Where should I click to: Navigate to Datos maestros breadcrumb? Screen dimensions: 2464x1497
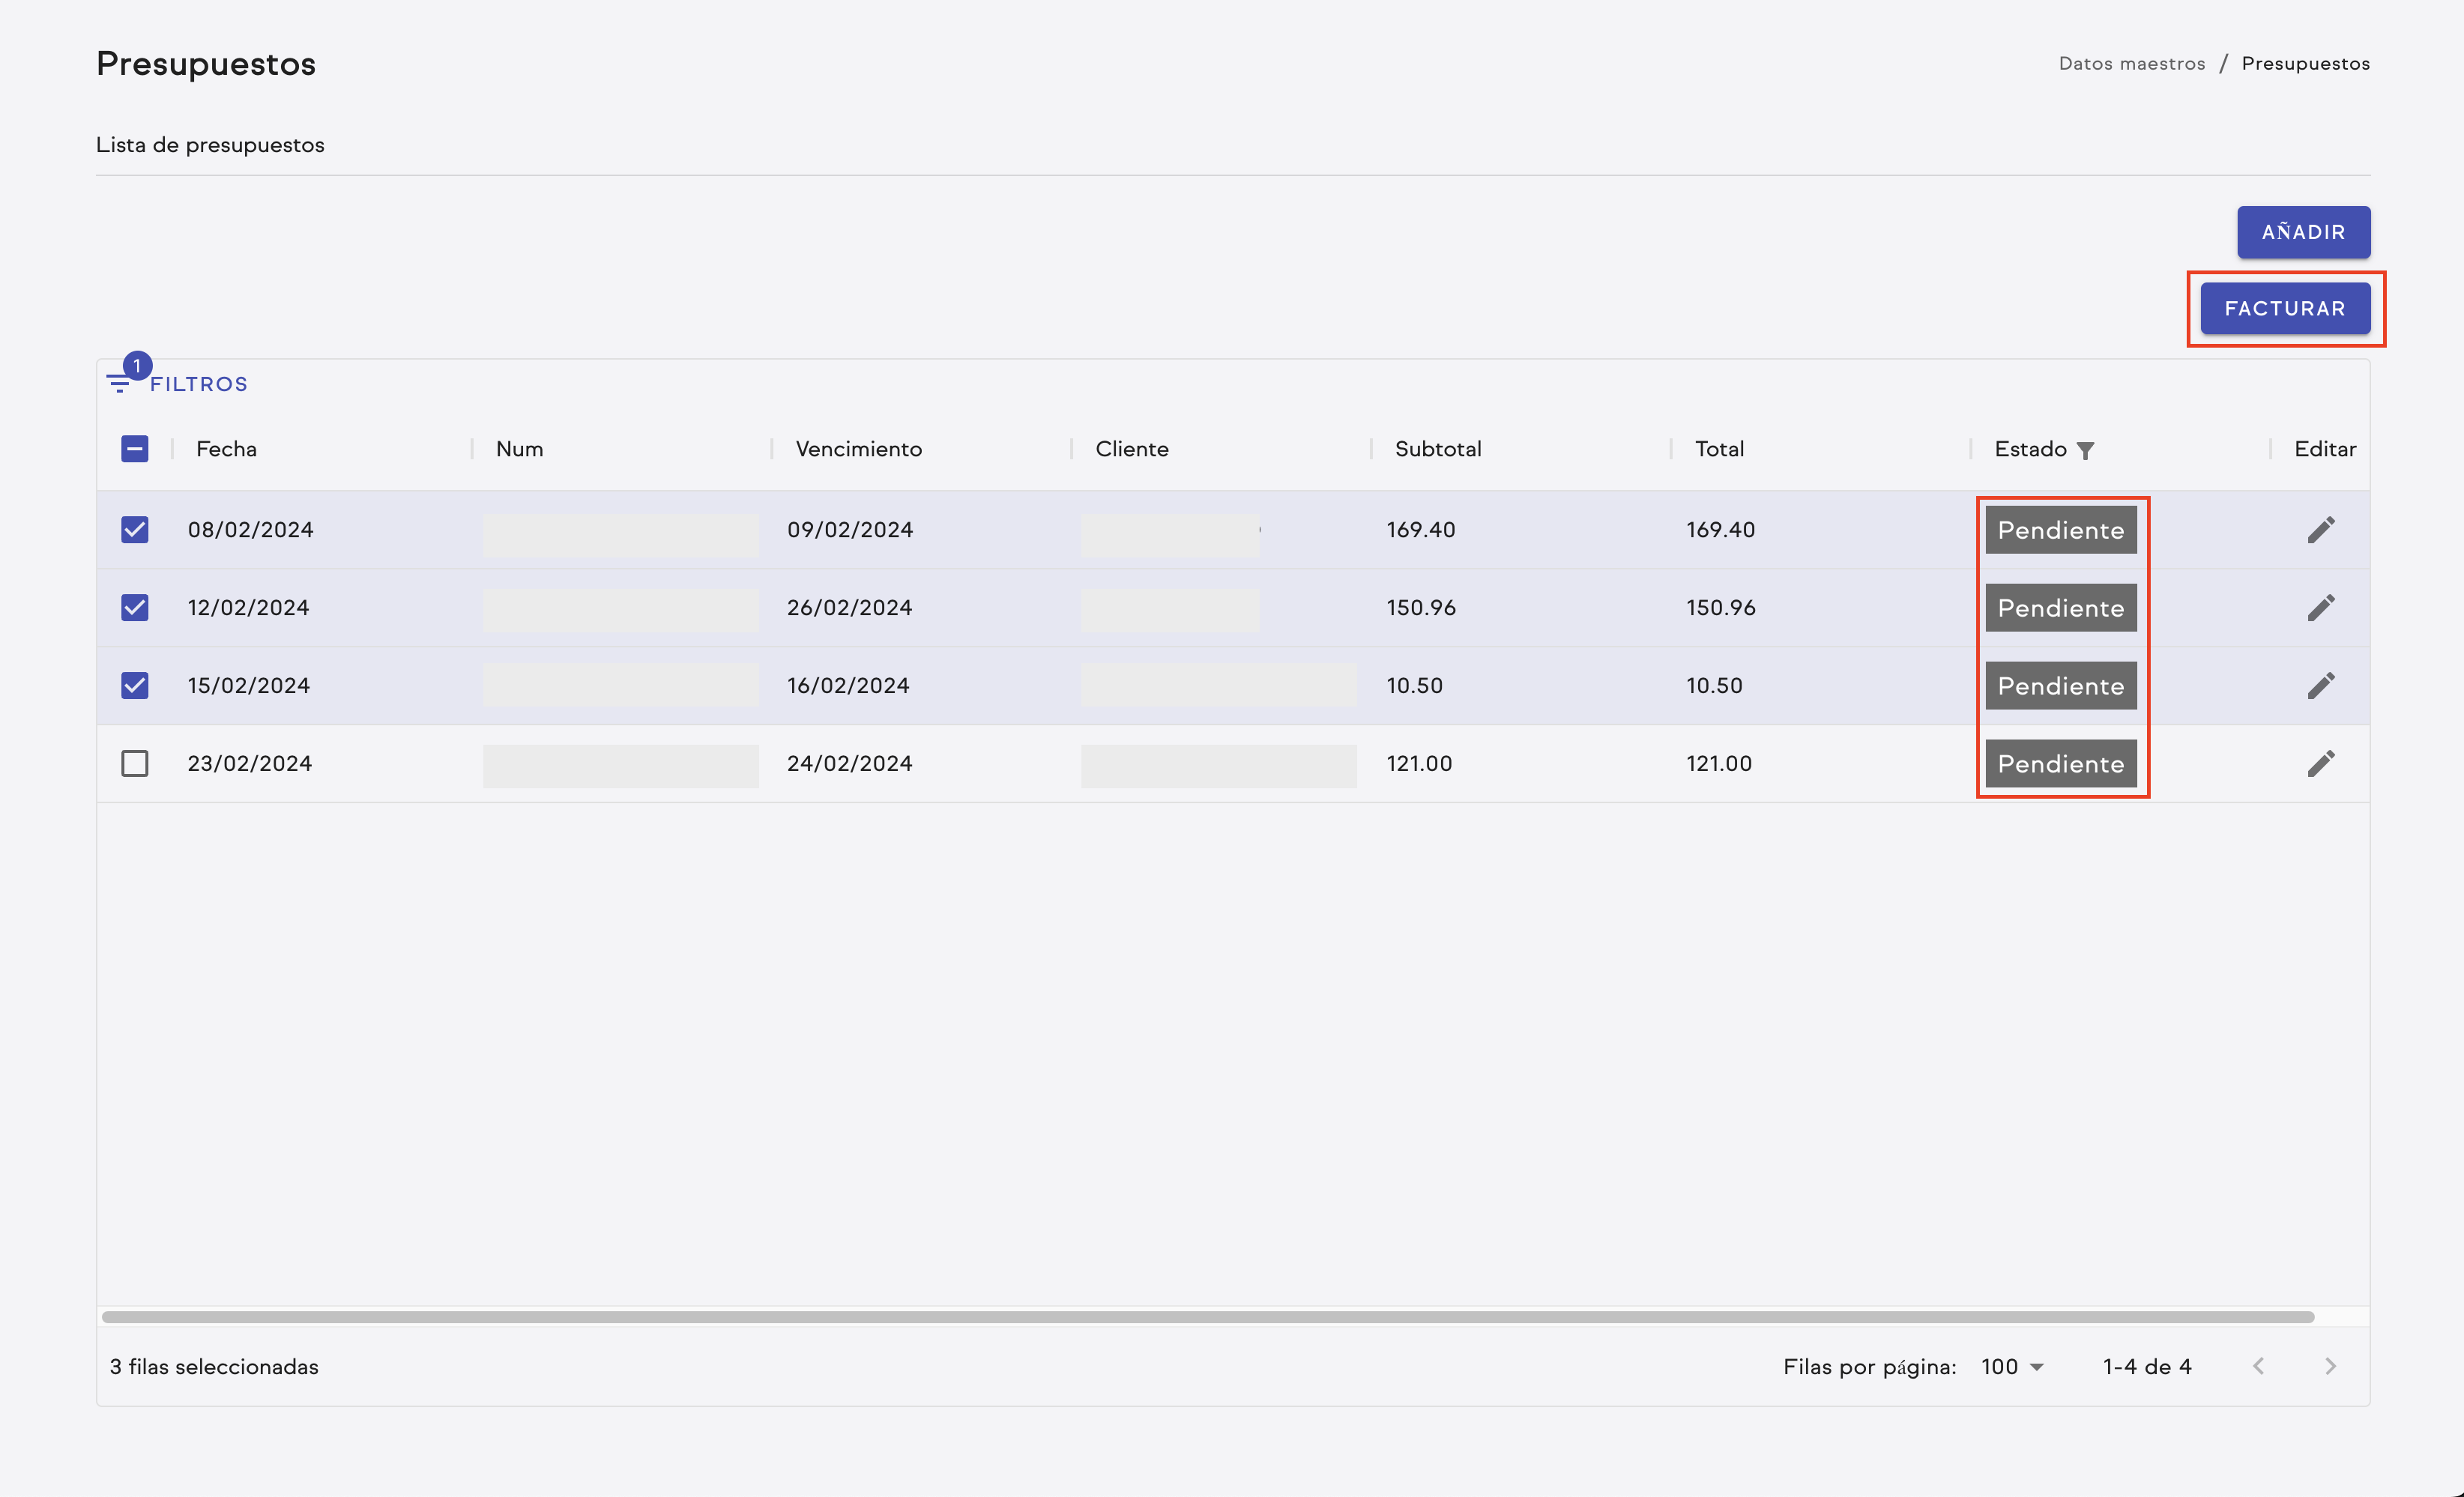tap(2131, 63)
